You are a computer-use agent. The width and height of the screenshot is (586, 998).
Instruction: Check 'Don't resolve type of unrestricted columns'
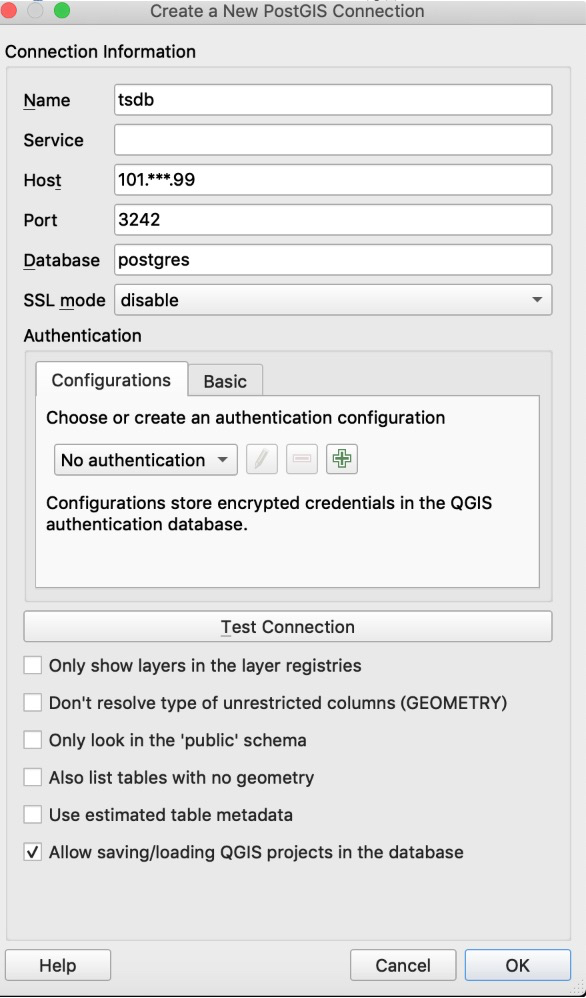point(32,703)
